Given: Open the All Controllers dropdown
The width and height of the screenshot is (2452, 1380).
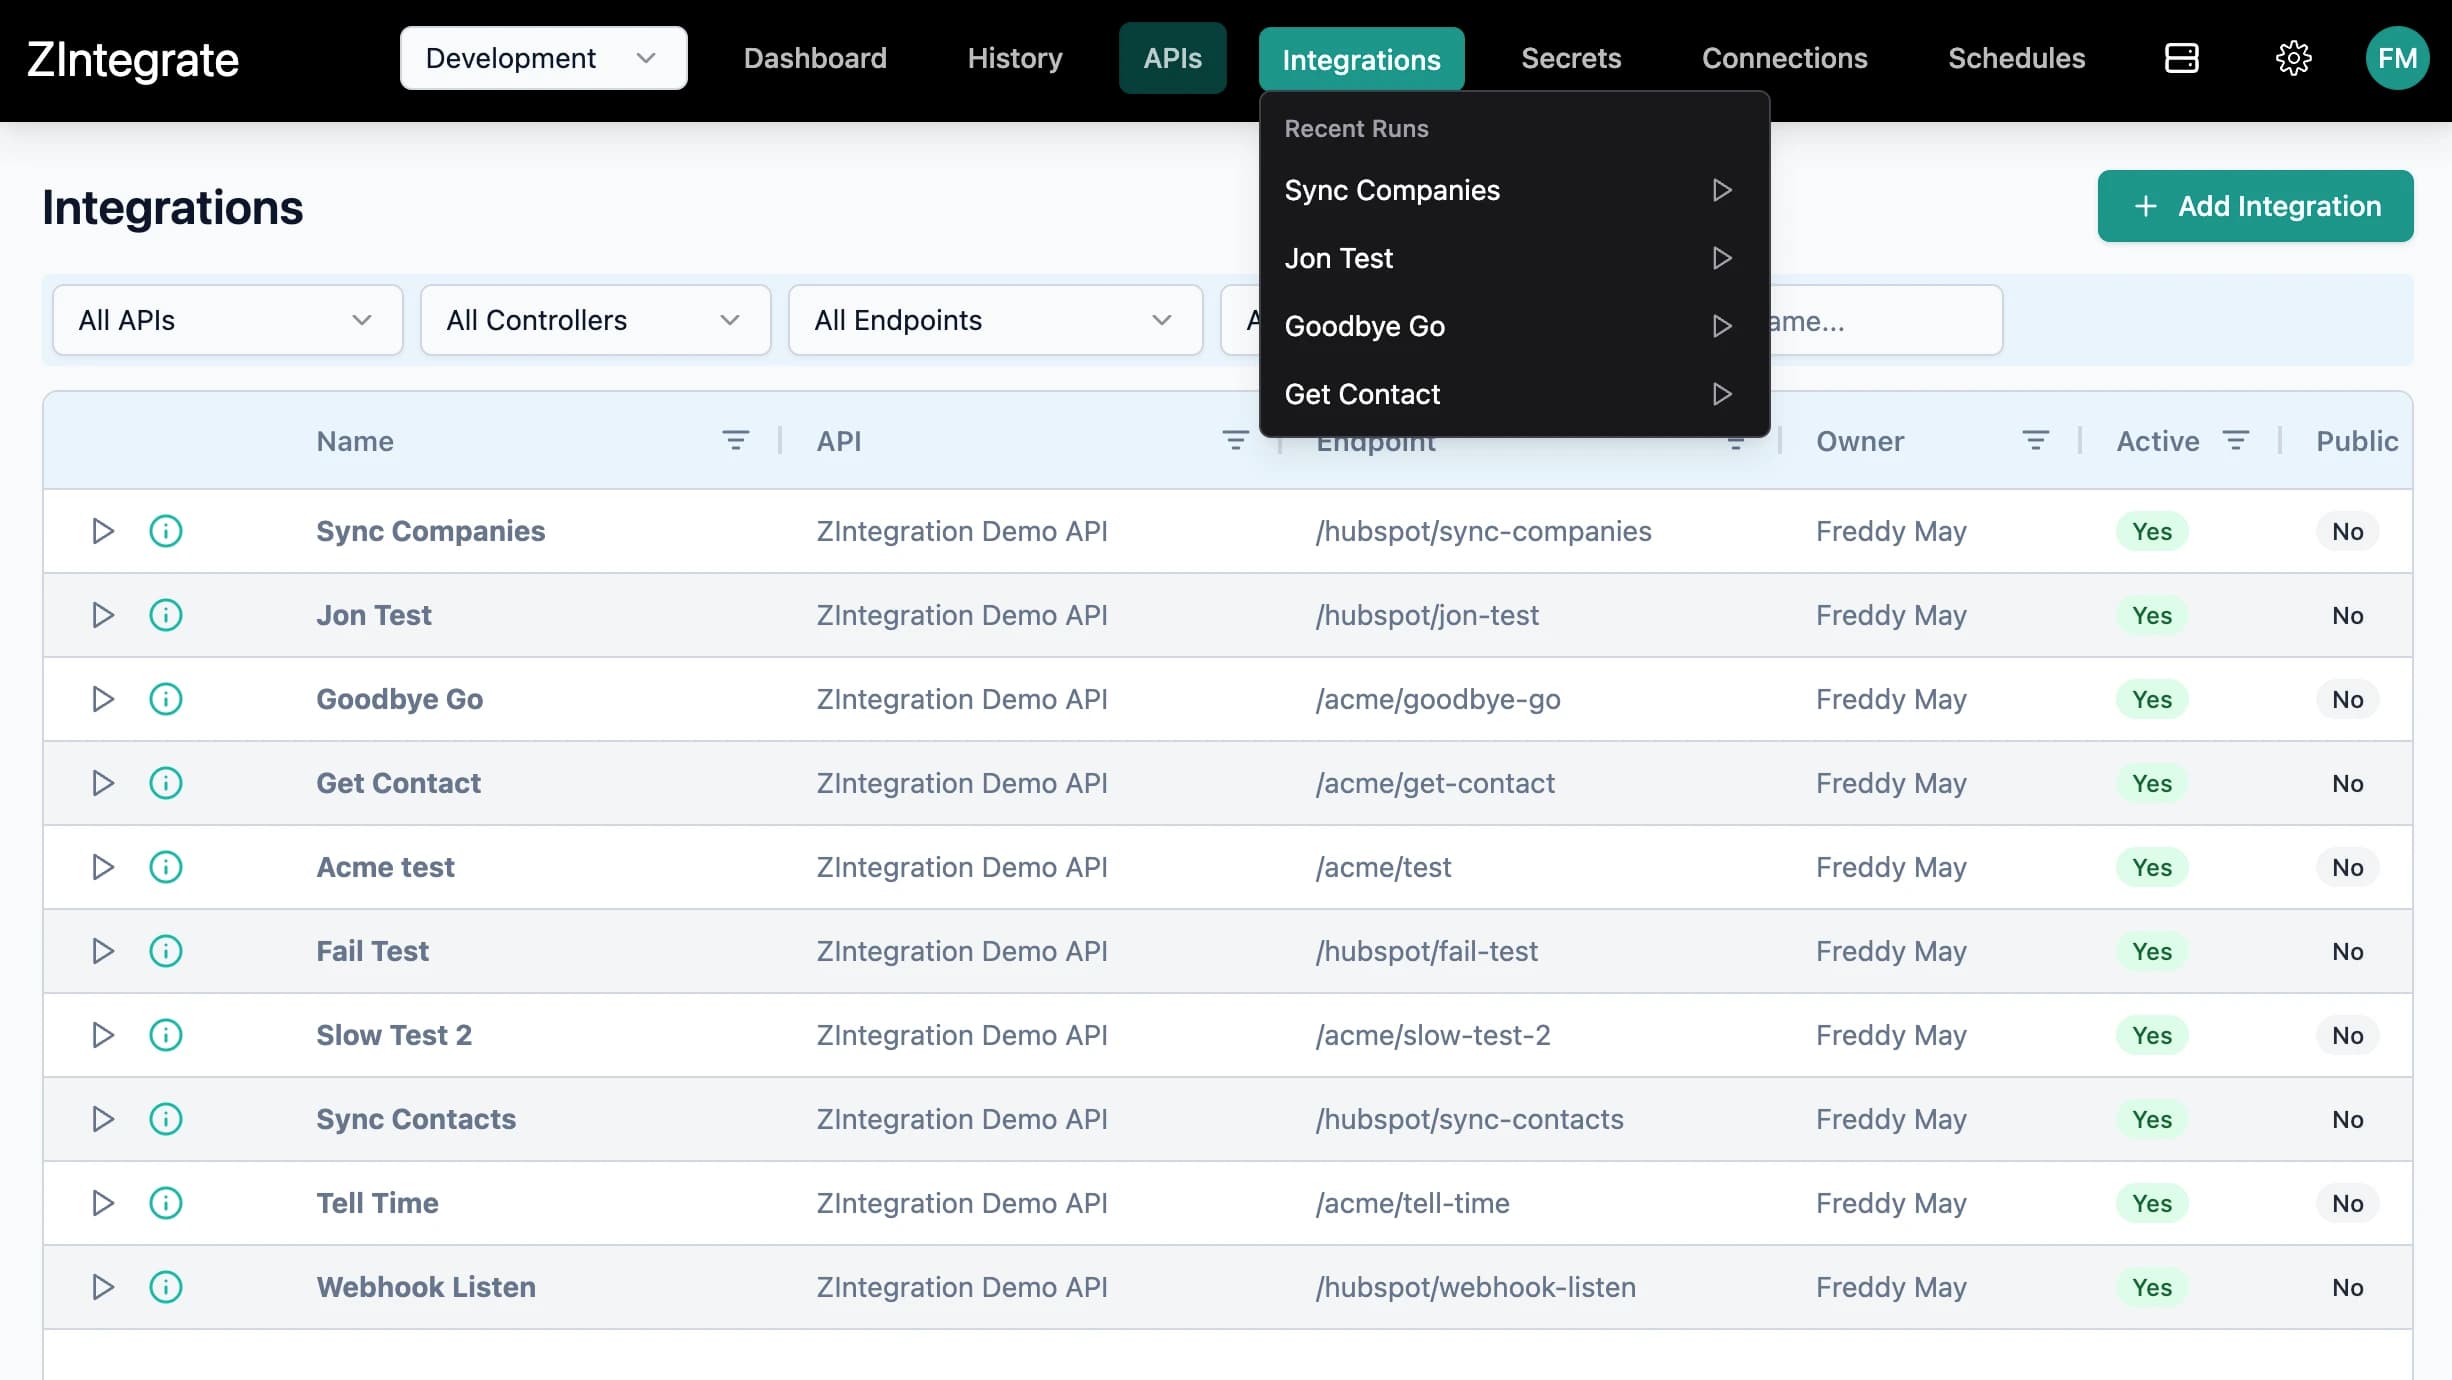Looking at the screenshot, I should pos(595,320).
